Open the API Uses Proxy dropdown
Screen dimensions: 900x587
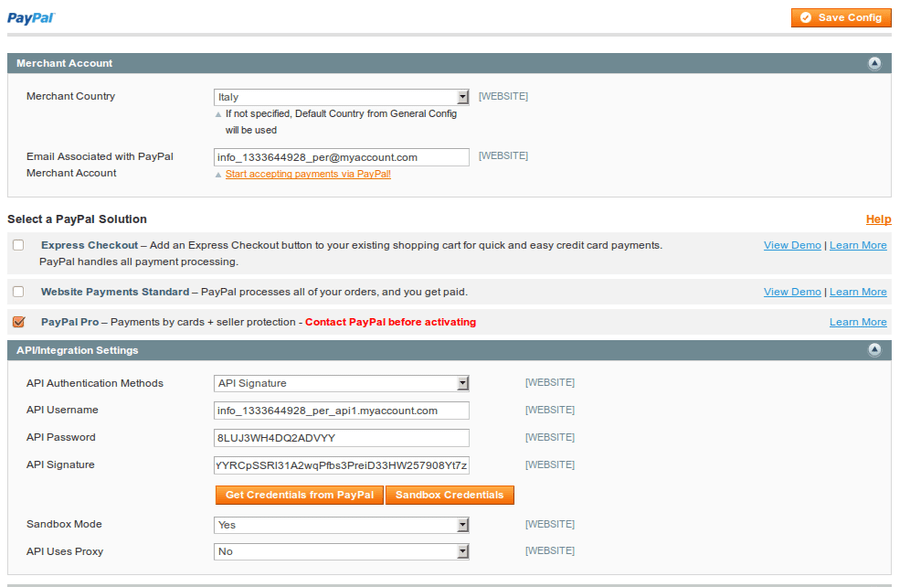pos(342,551)
